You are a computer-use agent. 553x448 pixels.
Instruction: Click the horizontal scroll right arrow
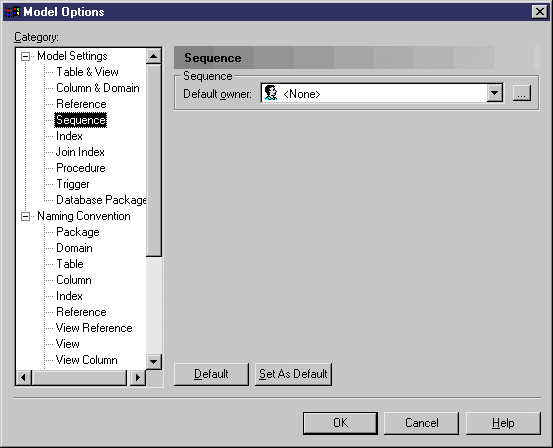click(x=138, y=378)
